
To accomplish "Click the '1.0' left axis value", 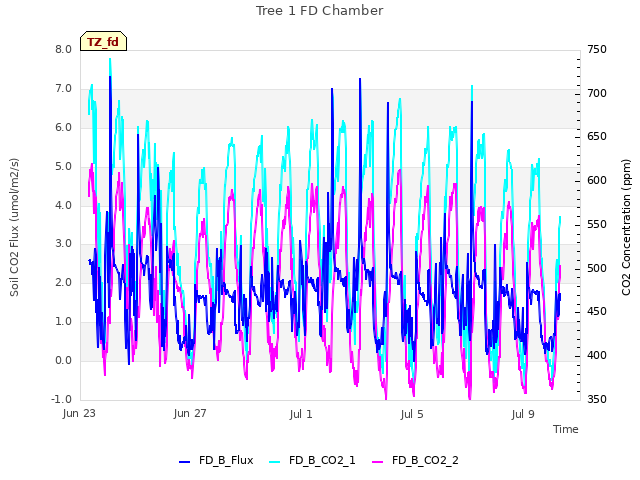I will point(63,322).
